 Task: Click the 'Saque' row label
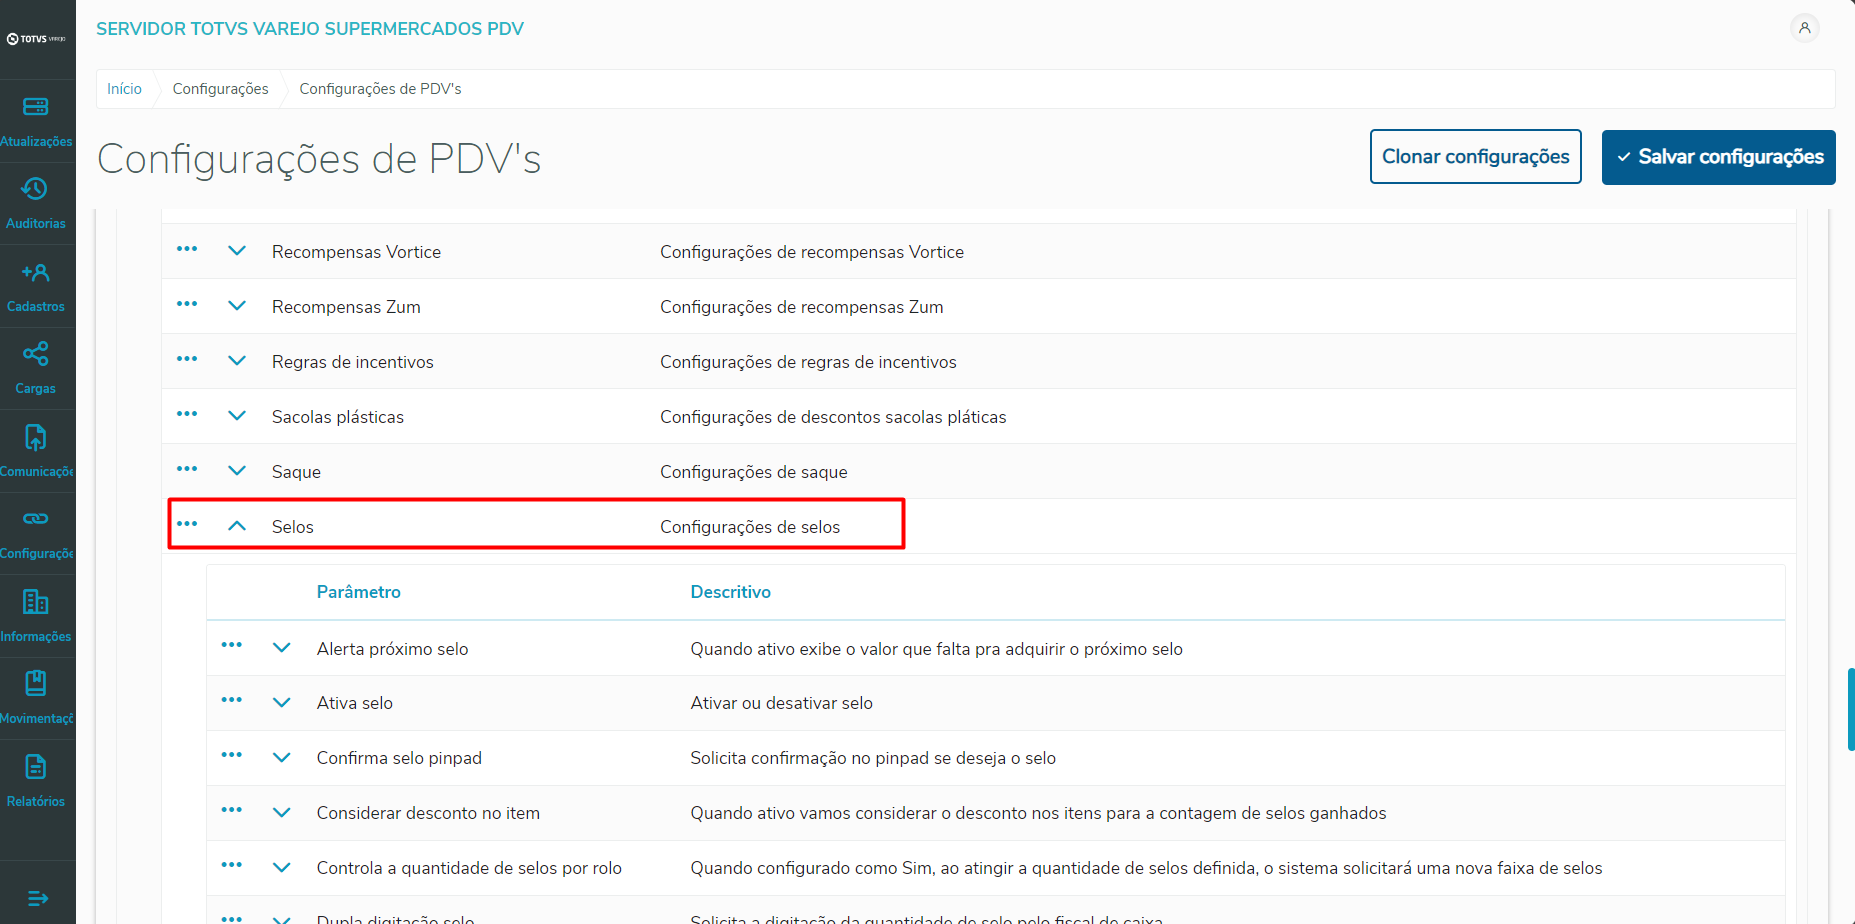[x=296, y=472]
